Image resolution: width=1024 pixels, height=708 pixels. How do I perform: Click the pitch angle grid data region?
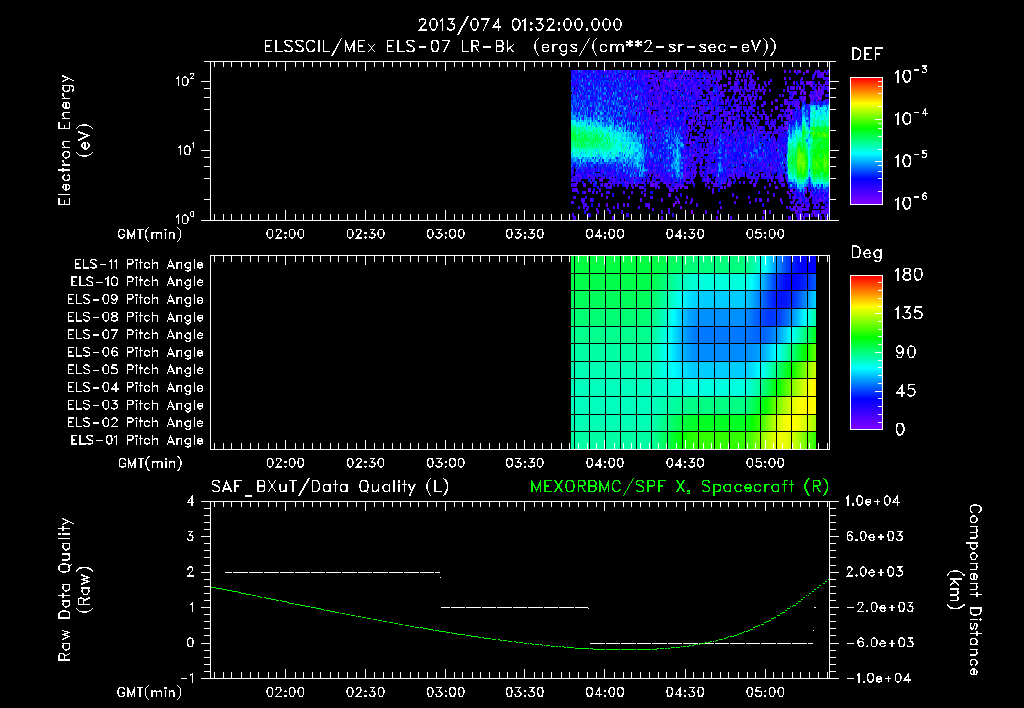694,351
